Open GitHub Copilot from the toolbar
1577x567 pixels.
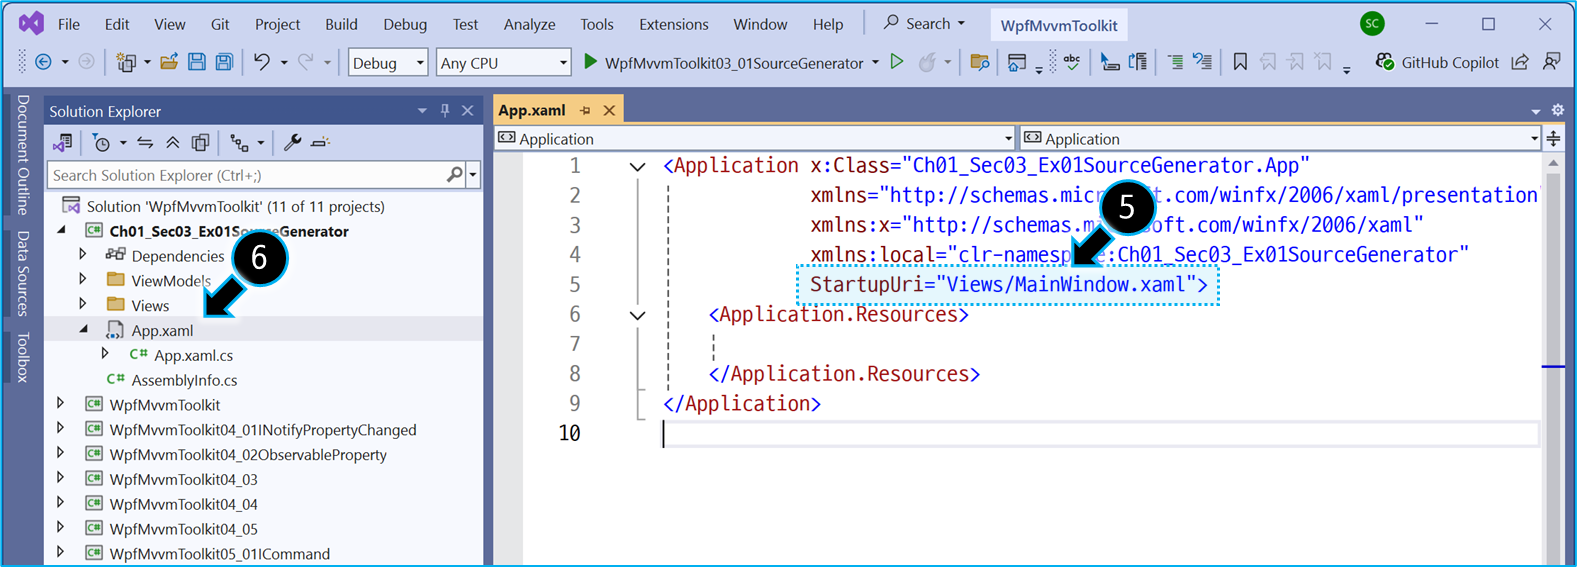tap(1437, 62)
